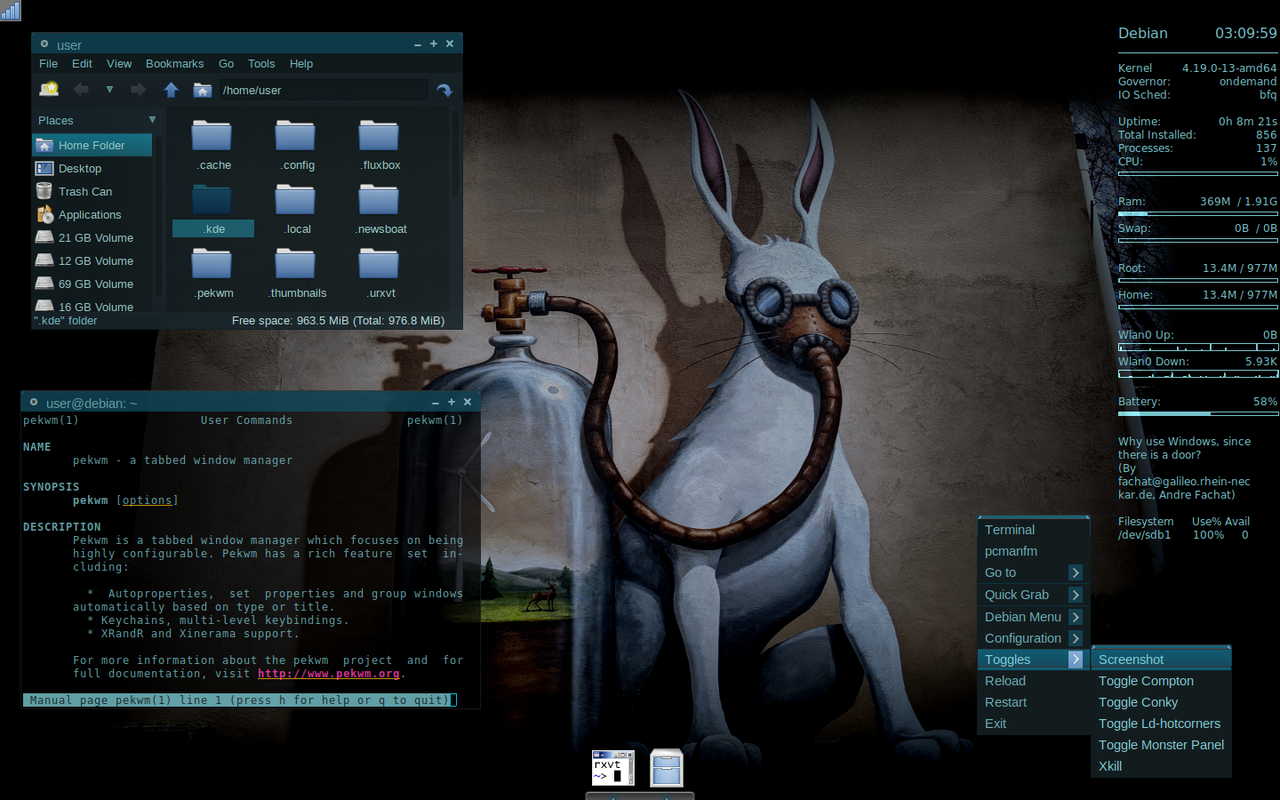Open the View menu in pcmanfm
This screenshot has height=800, width=1280.
point(119,63)
